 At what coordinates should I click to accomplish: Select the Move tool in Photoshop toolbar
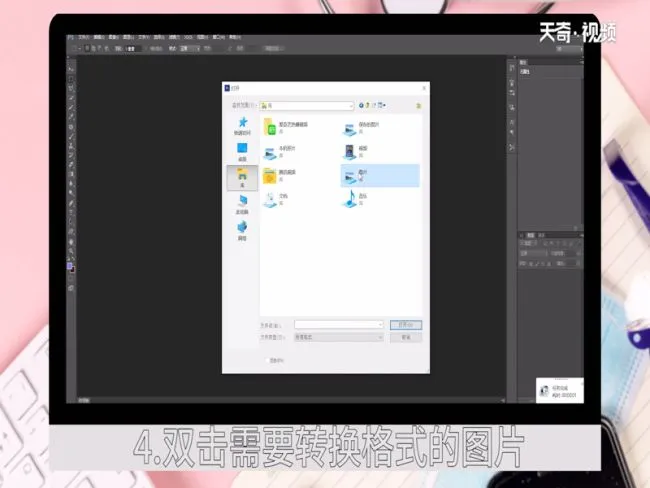(x=71, y=69)
